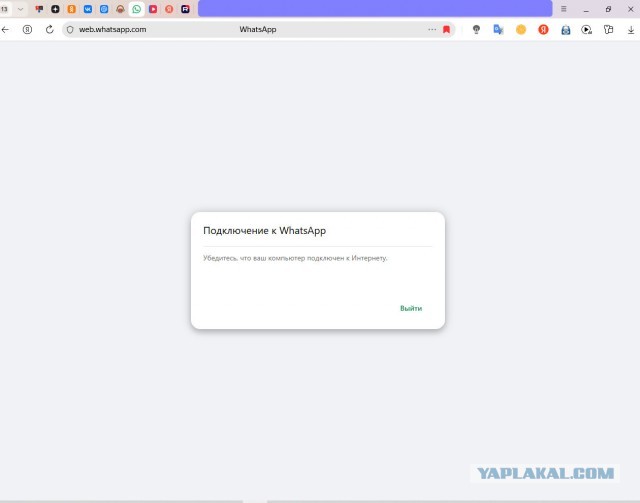
Task: Select the active WhatsApp tab
Action: [137, 9]
